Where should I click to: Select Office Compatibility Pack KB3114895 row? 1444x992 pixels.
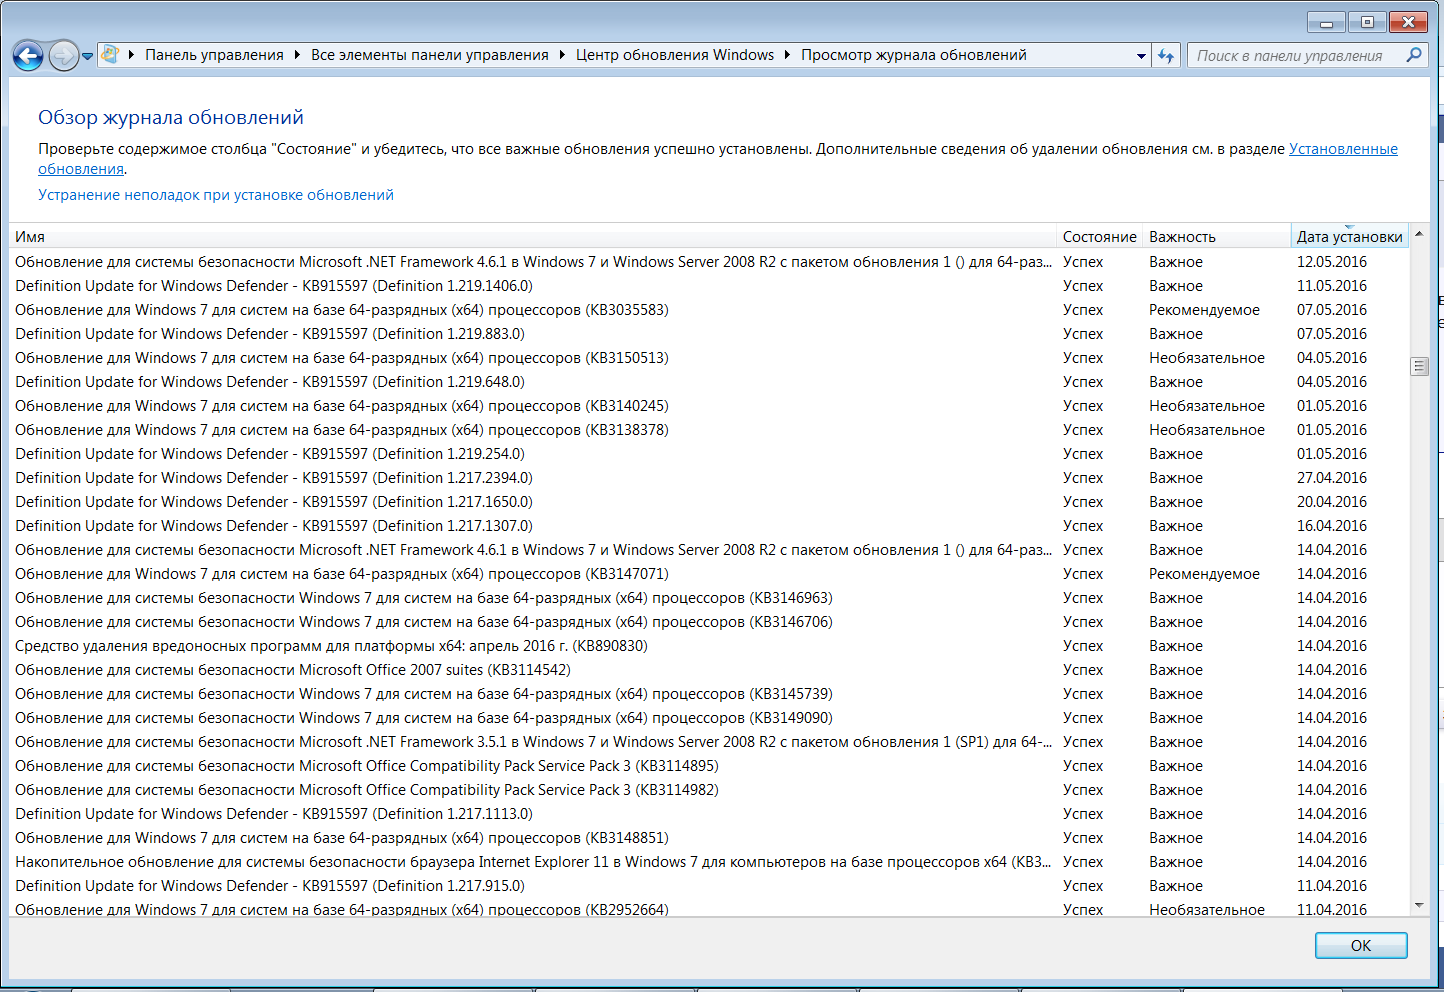point(709,766)
